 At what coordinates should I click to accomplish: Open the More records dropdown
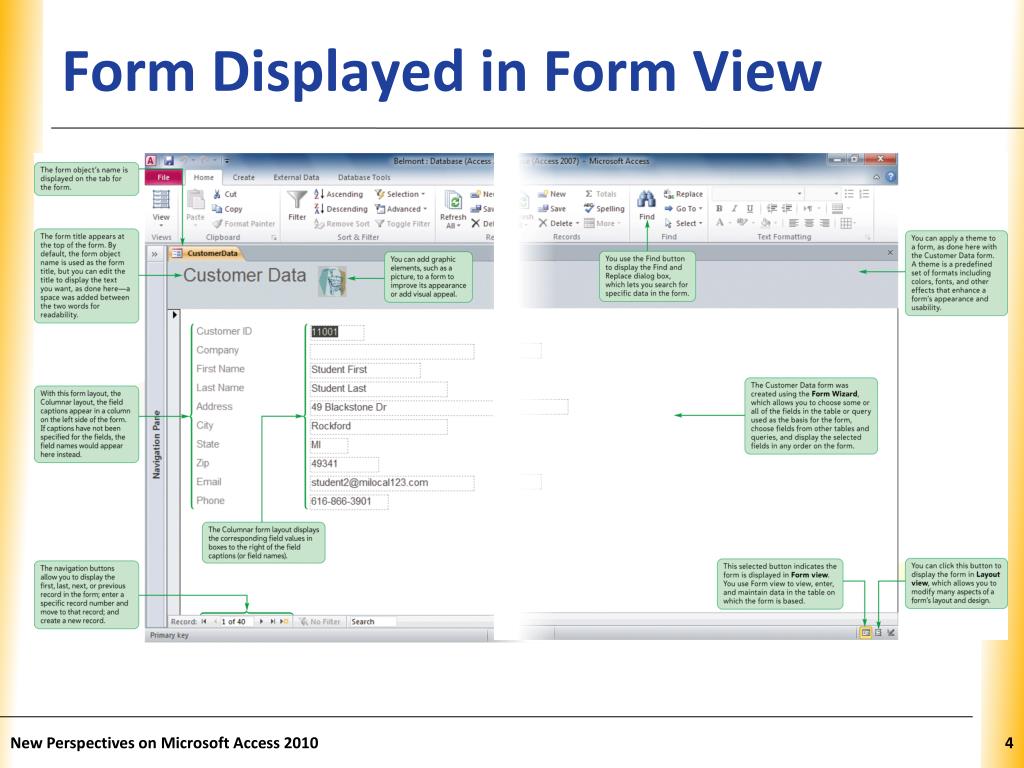(601, 223)
